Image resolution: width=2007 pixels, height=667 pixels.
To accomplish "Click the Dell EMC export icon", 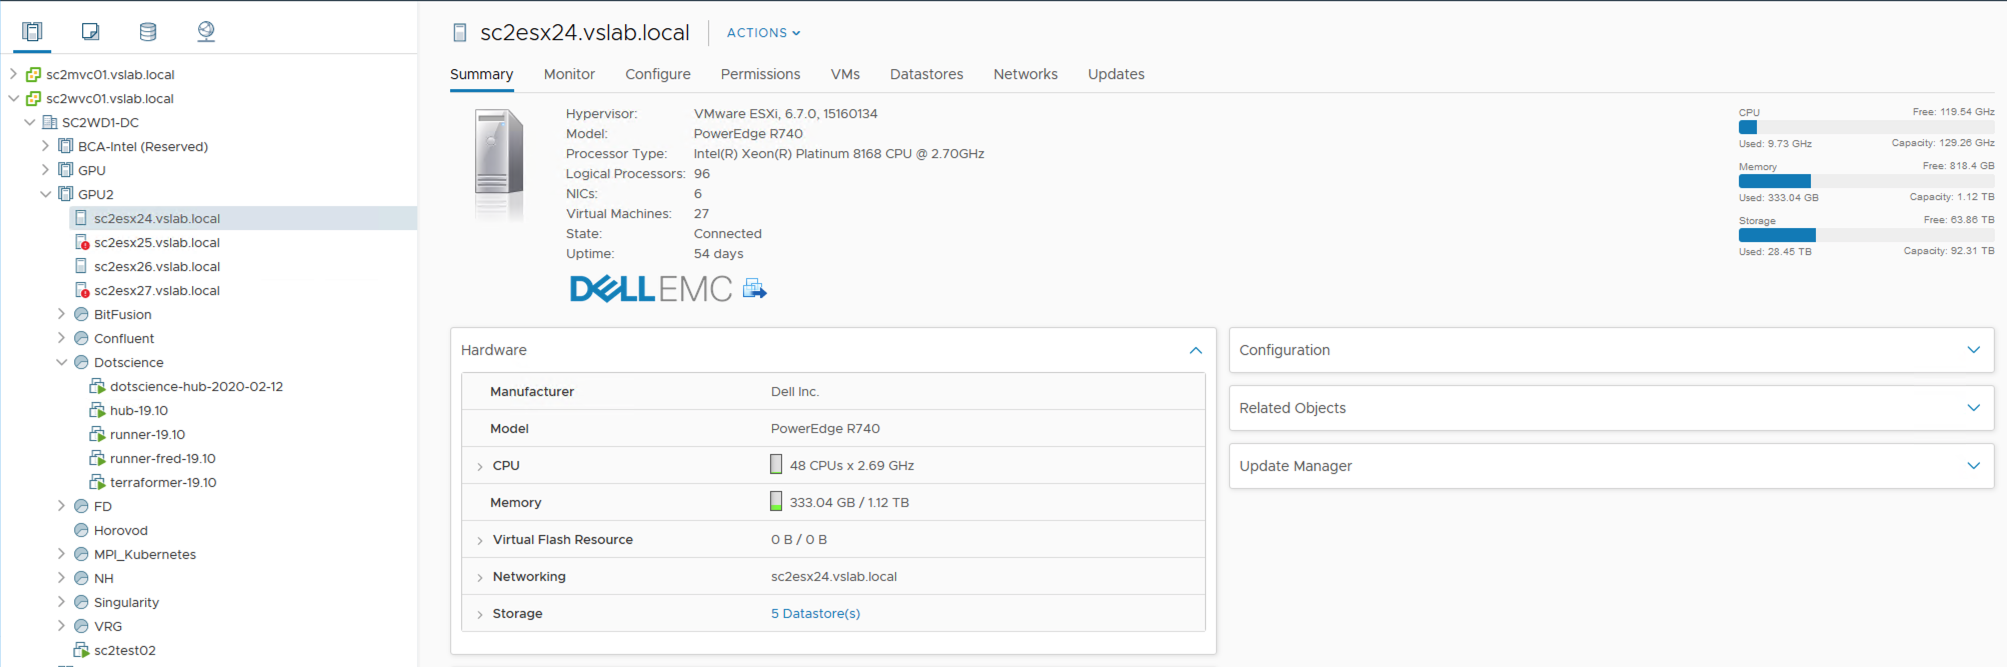I will click(x=755, y=289).
